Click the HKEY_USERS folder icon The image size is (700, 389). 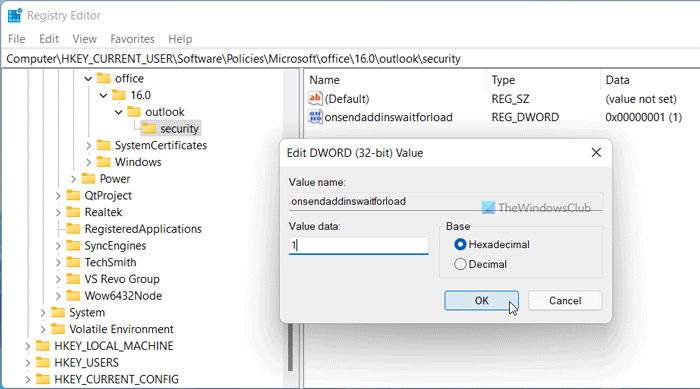(43, 362)
